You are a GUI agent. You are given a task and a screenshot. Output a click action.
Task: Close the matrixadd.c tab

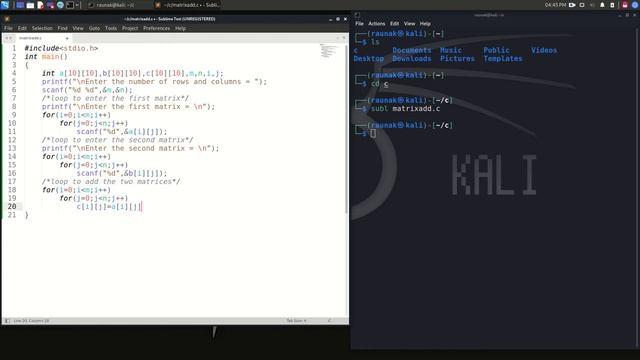coord(67,38)
